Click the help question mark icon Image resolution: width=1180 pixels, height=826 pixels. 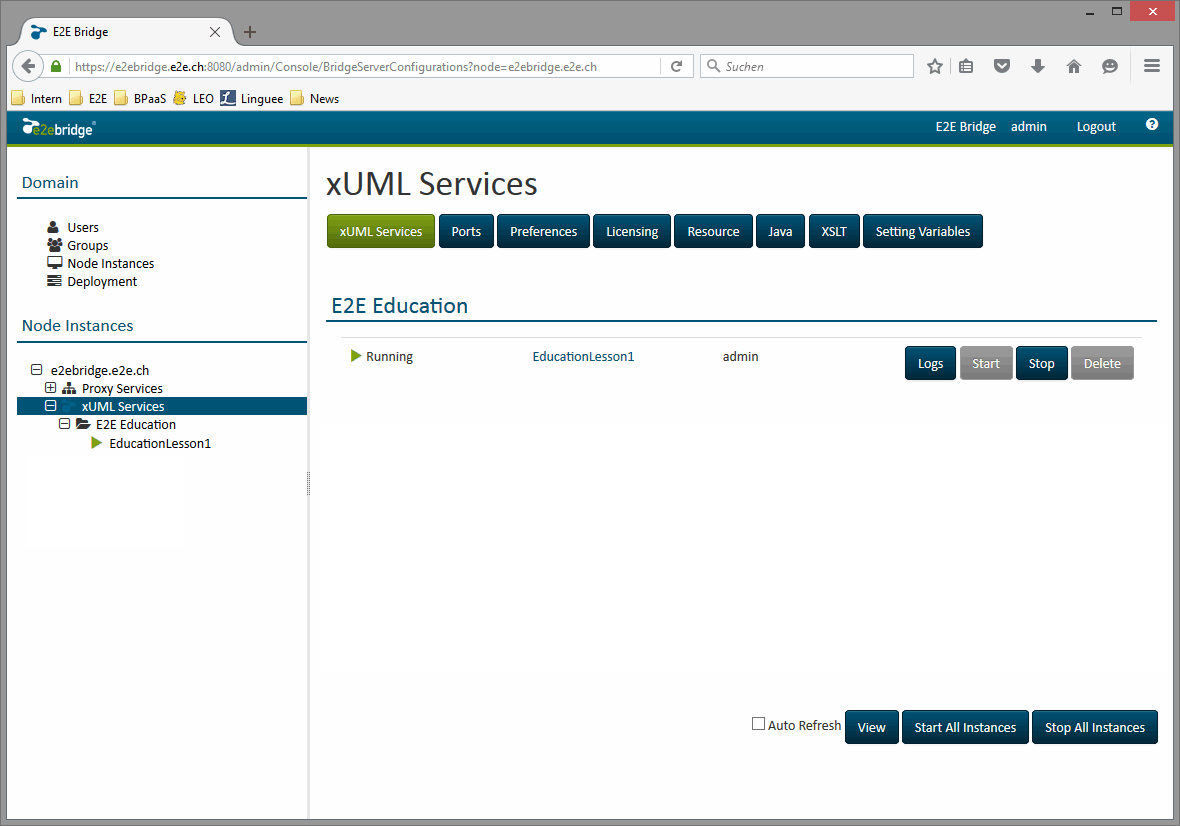1152,126
